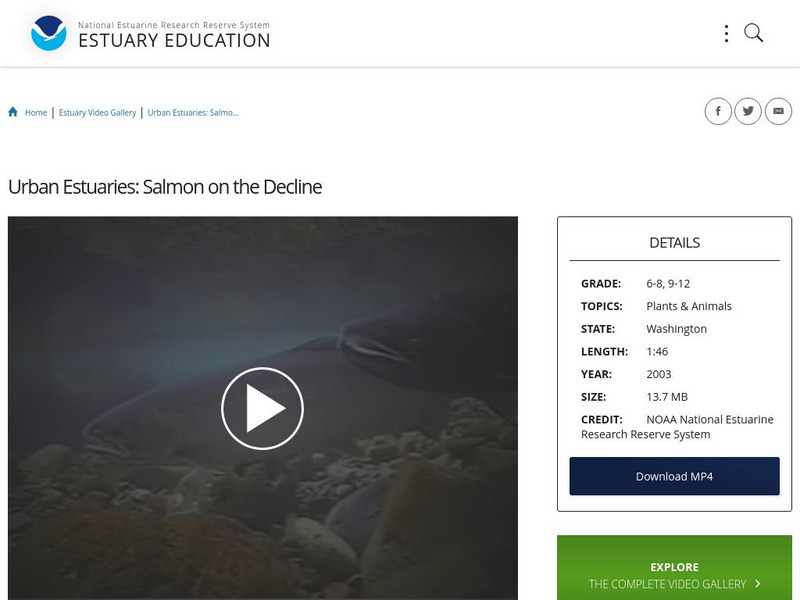Click the Download MP4 button
The width and height of the screenshot is (800, 600).
[x=674, y=476]
